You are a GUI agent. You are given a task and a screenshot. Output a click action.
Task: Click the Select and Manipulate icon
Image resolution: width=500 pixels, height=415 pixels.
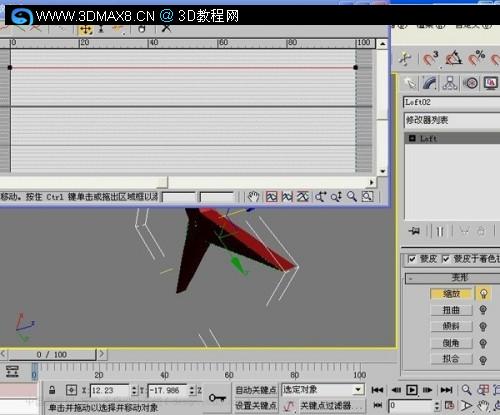click(405, 59)
